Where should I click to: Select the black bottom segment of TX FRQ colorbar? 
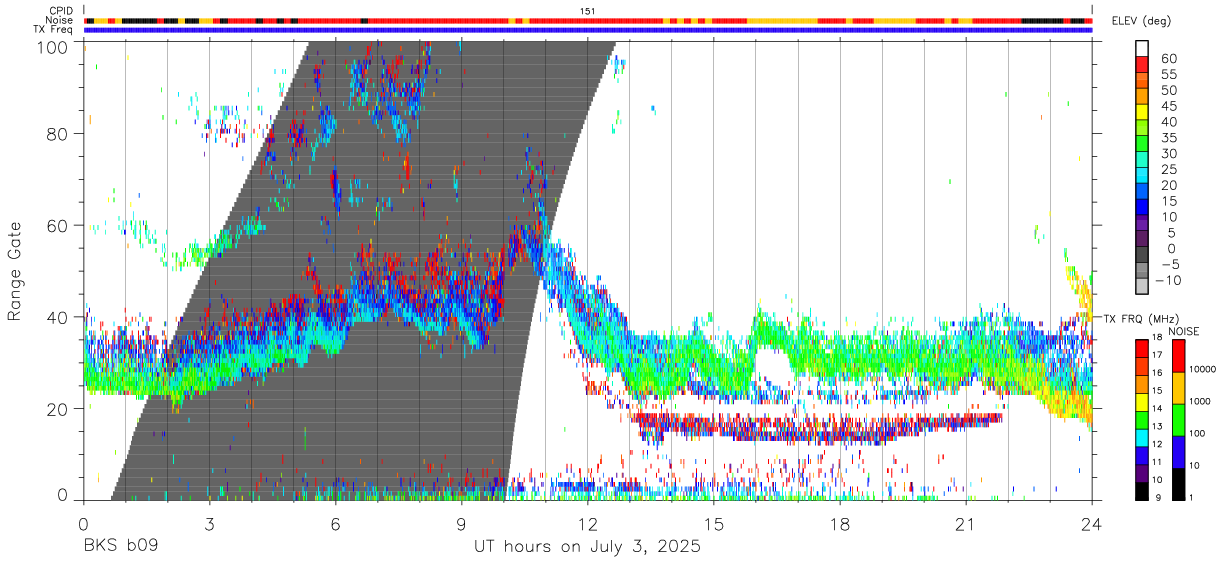[1142, 490]
